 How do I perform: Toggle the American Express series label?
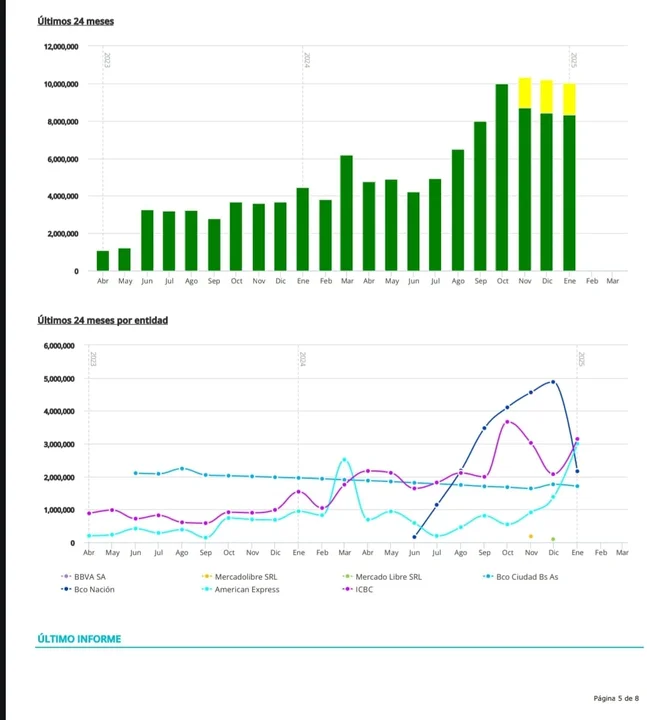tap(247, 590)
